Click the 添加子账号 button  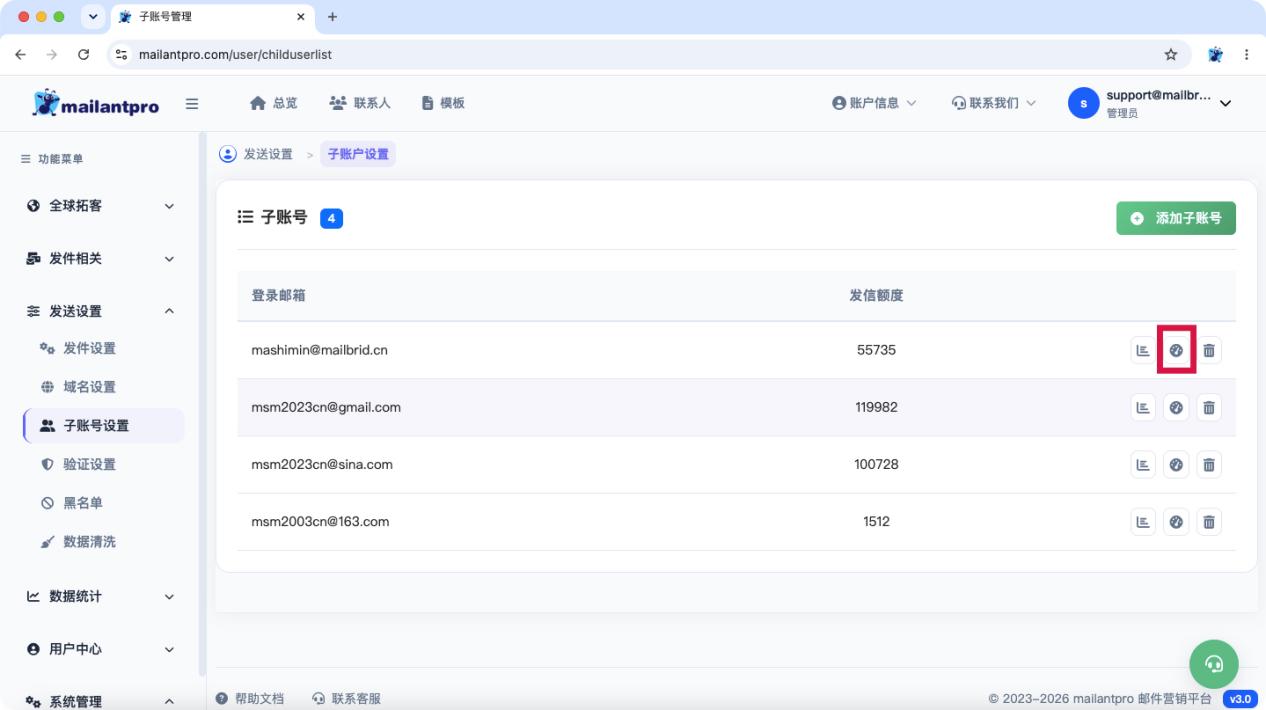(x=1176, y=218)
